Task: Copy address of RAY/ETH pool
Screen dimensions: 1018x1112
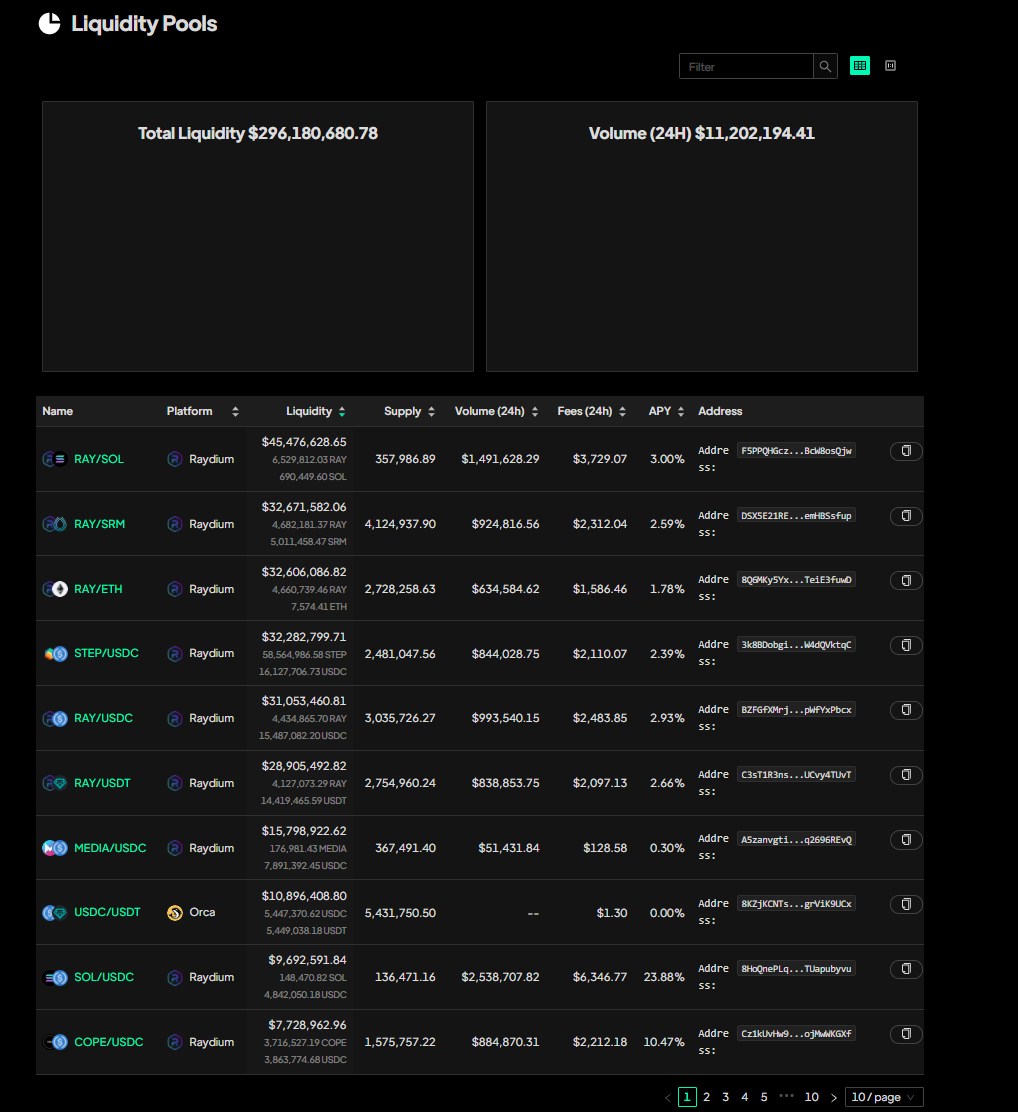Action: tap(906, 581)
